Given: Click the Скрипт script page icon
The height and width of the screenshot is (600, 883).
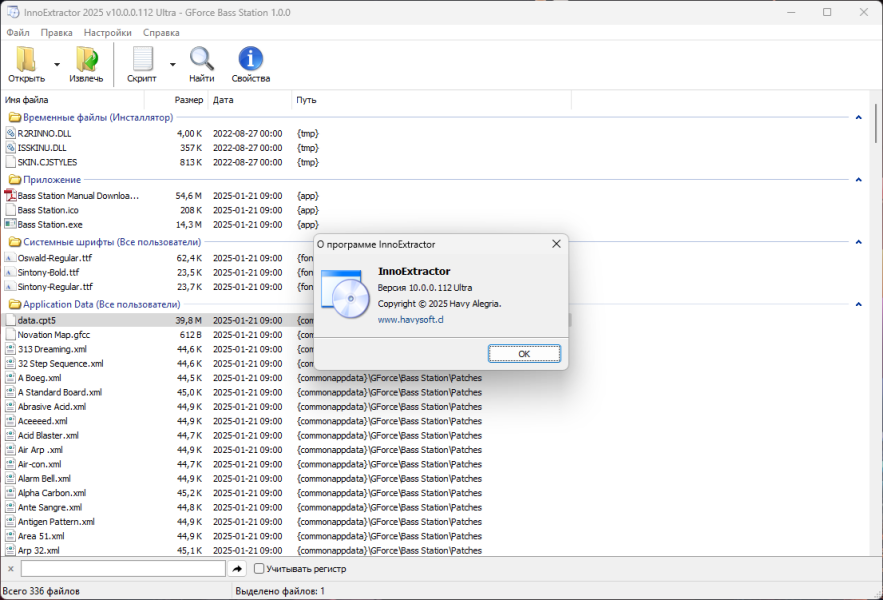Looking at the screenshot, I should tap(142, 59).
